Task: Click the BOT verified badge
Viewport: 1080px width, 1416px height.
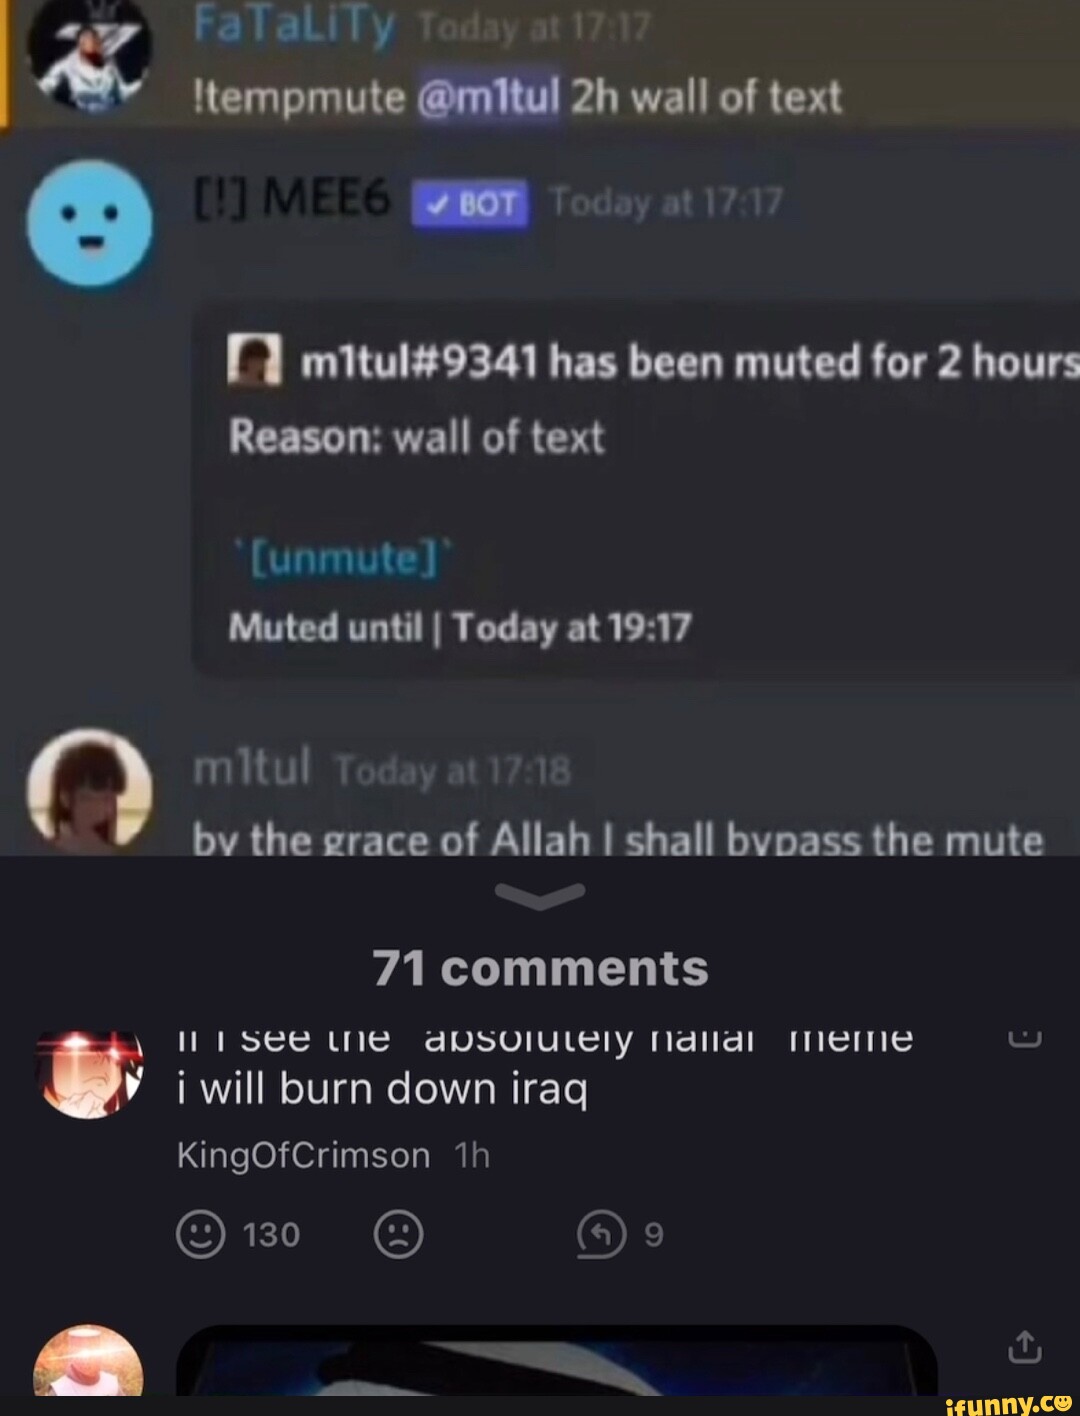Action: [x=470, y=204]
